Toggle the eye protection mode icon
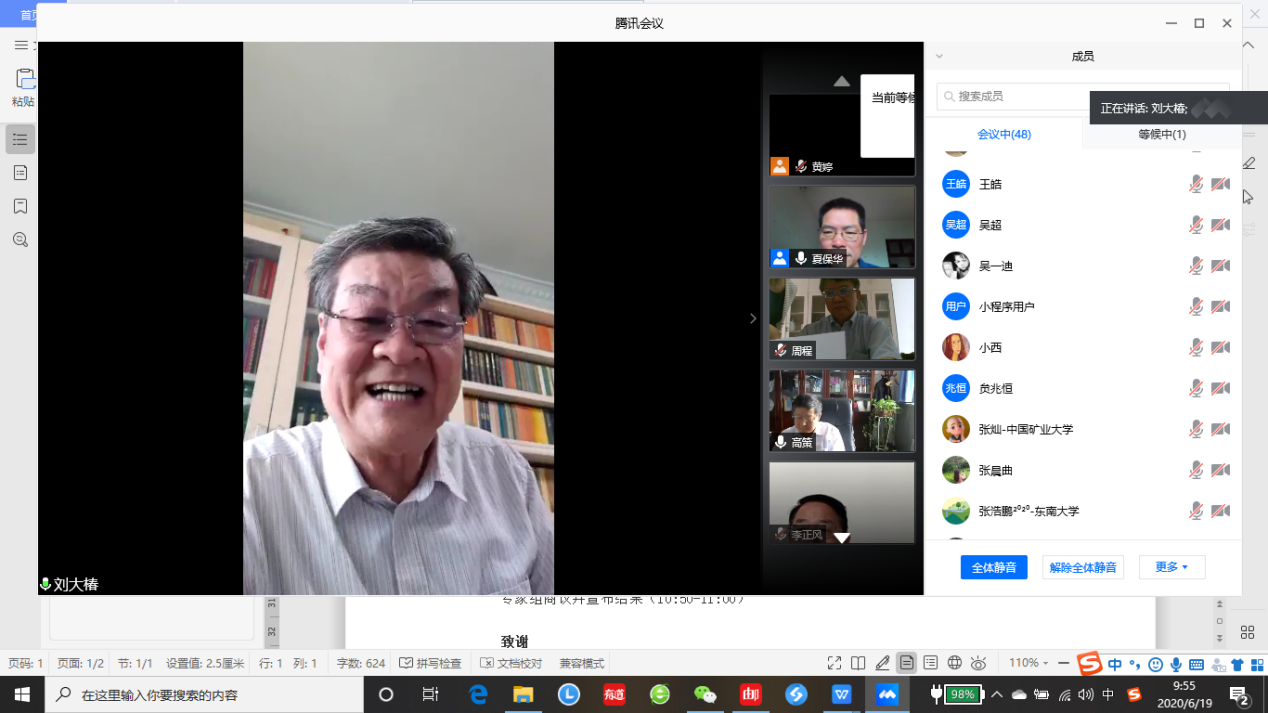The height and width of the screenshot is (713, 1268). [x=979, y=663]
